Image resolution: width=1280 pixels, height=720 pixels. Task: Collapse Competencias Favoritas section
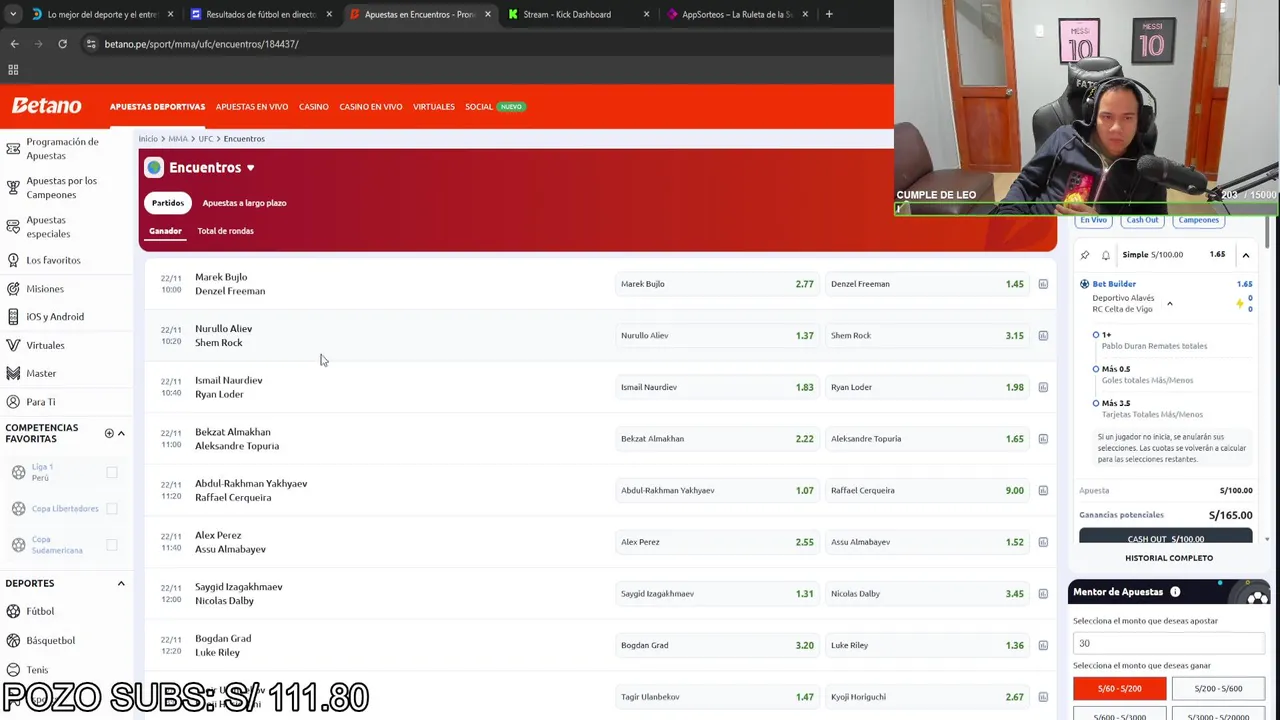pos(121,433)
